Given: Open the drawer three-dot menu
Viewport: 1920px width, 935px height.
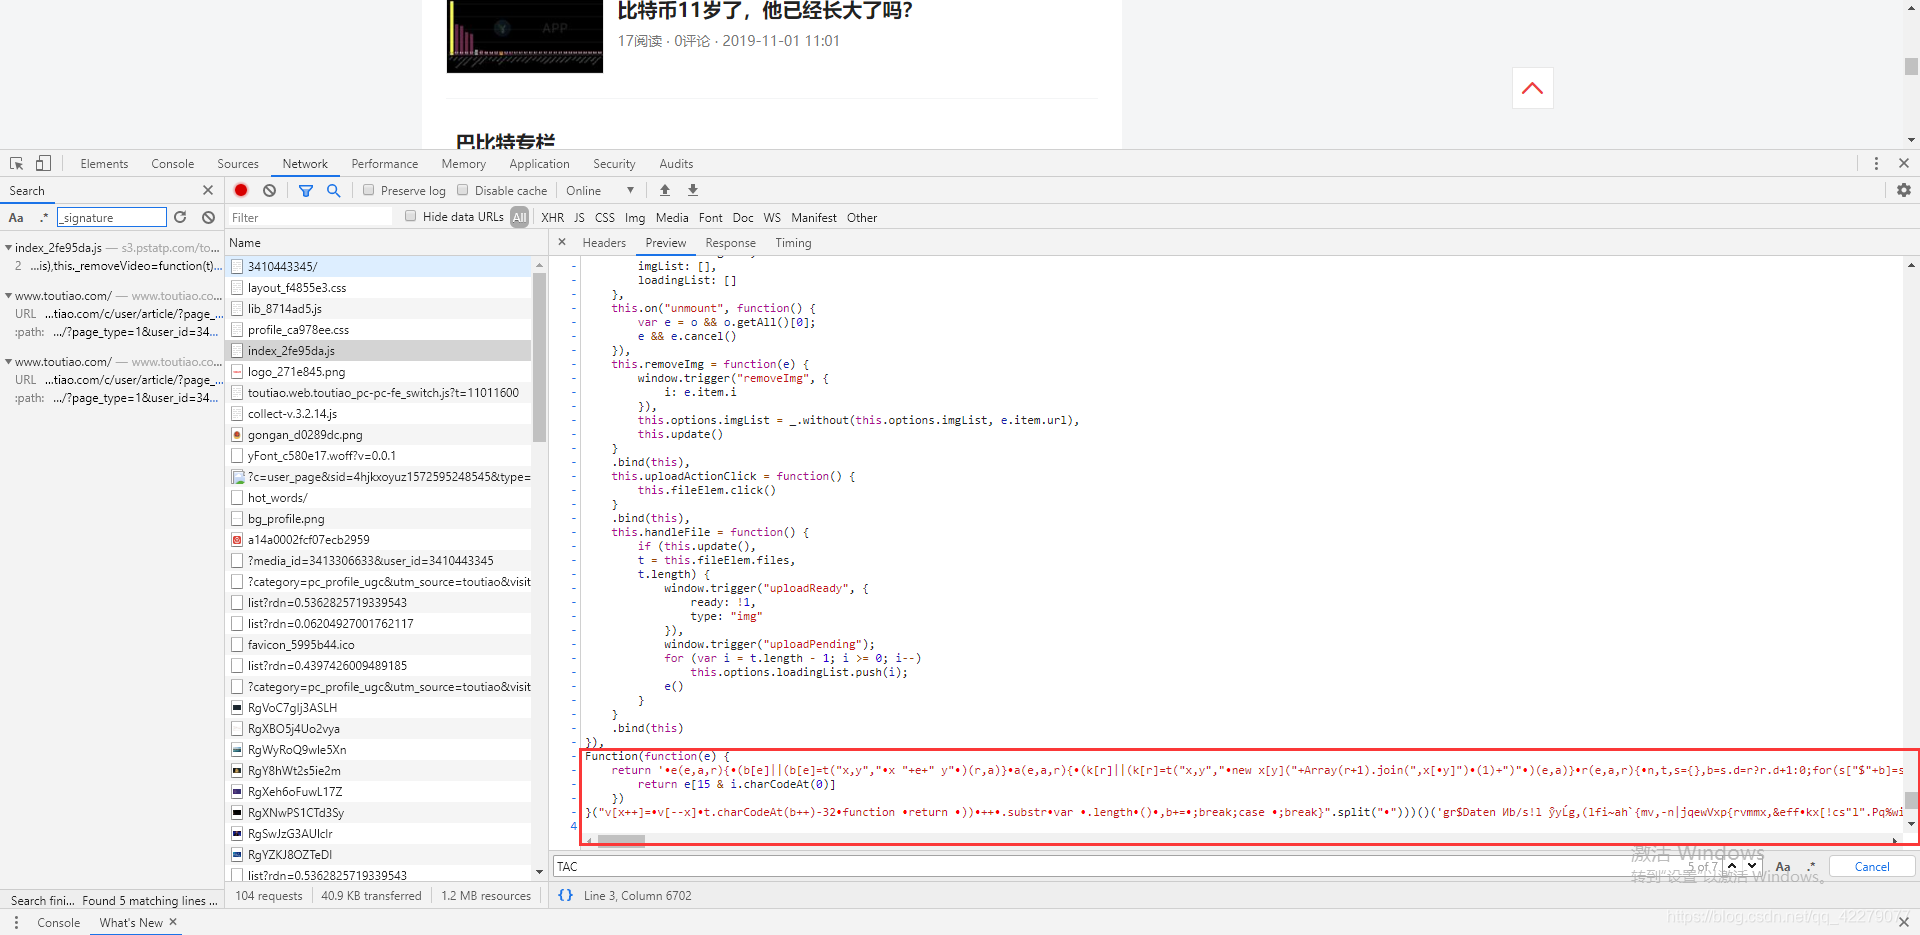Looking at the screenshot, I should tap(16, 922).
